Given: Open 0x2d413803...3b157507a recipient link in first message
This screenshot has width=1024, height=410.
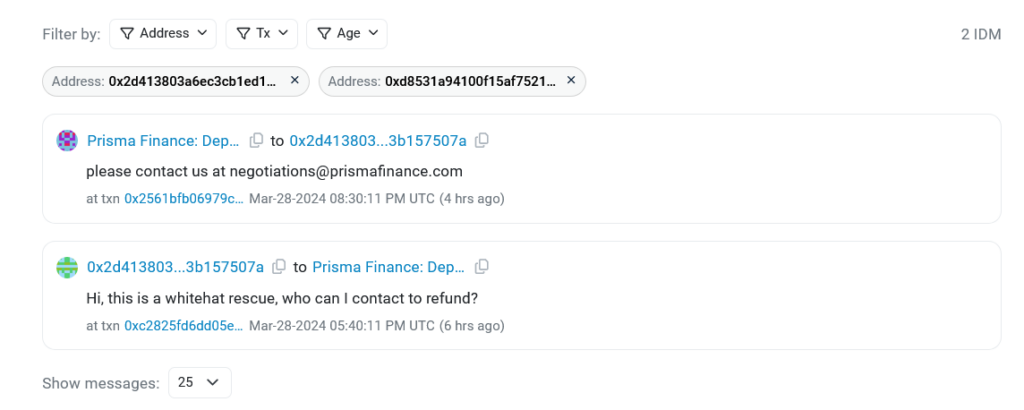Looking at the screenshot, I should [378, 140].
